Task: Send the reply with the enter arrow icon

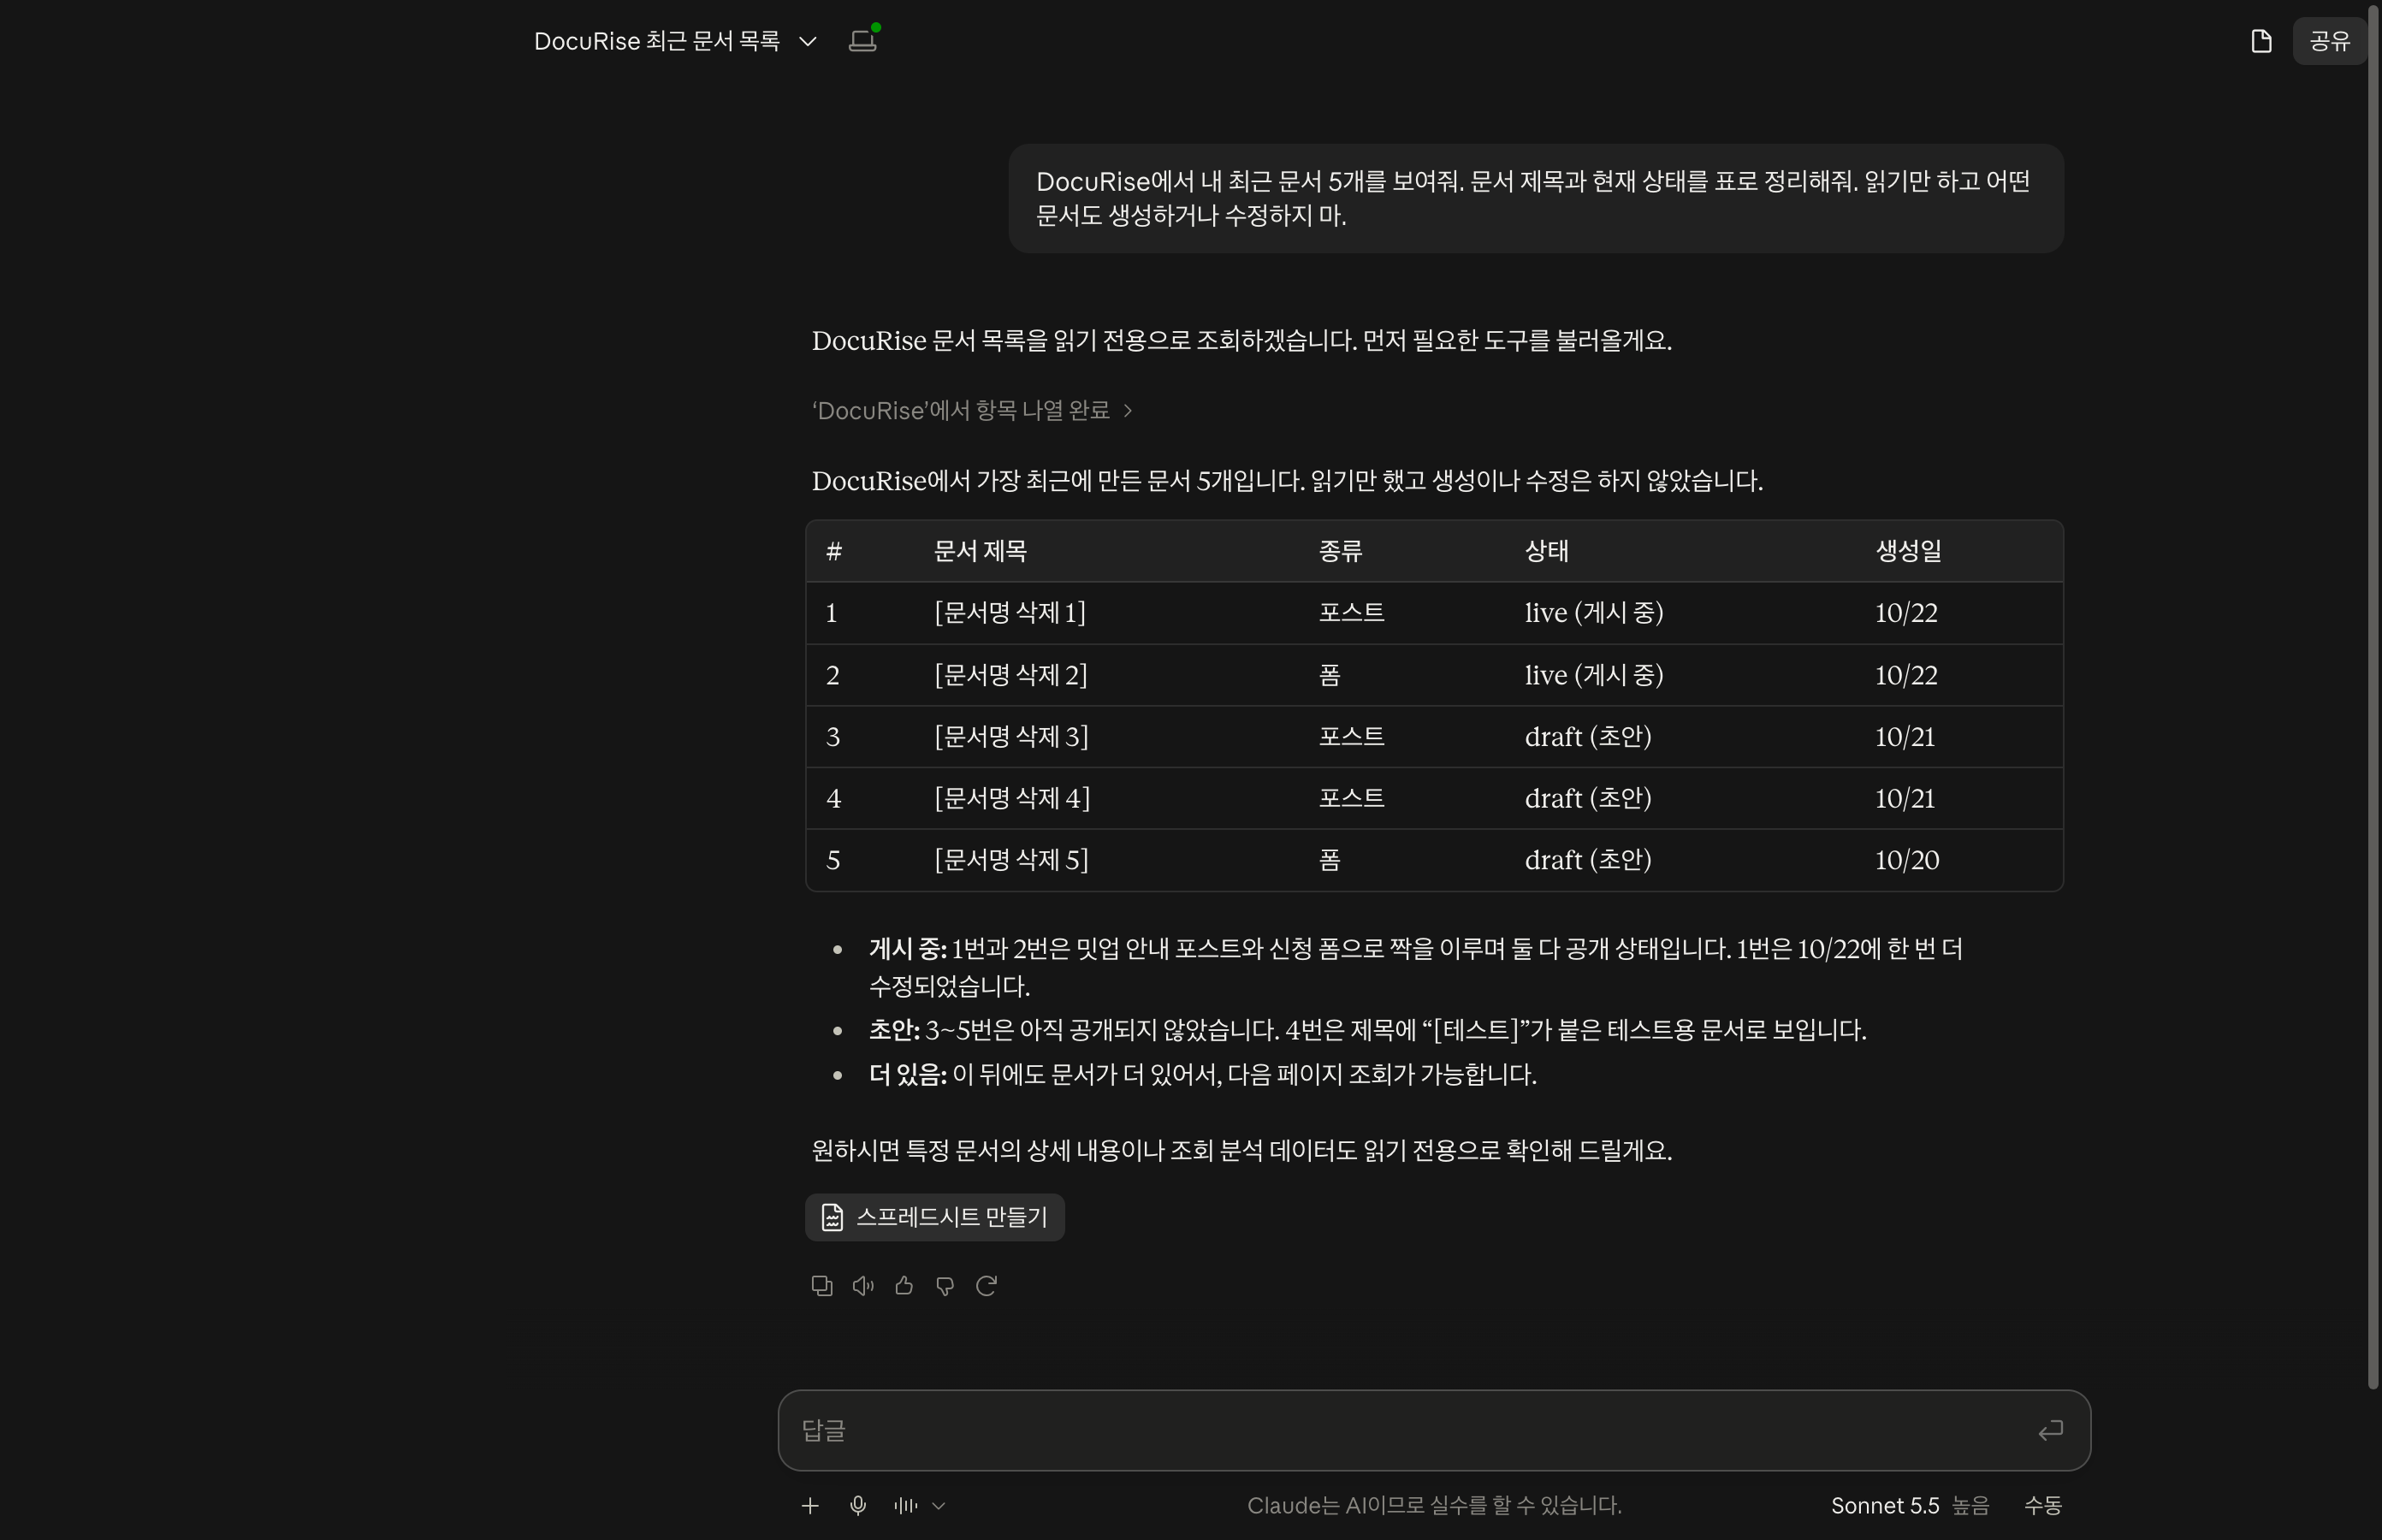Action: (x=2050, y=1430)
